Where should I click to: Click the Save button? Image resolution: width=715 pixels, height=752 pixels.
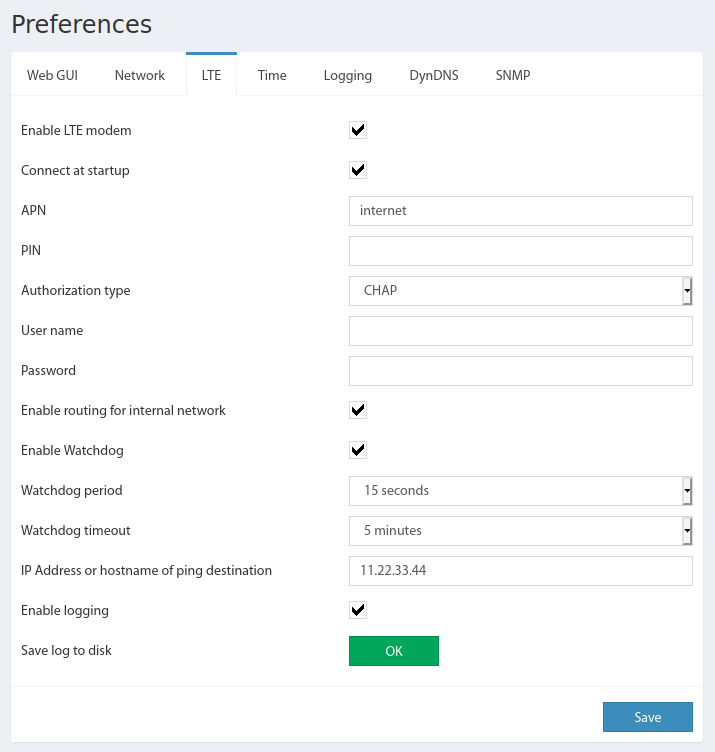coord(647,717)
